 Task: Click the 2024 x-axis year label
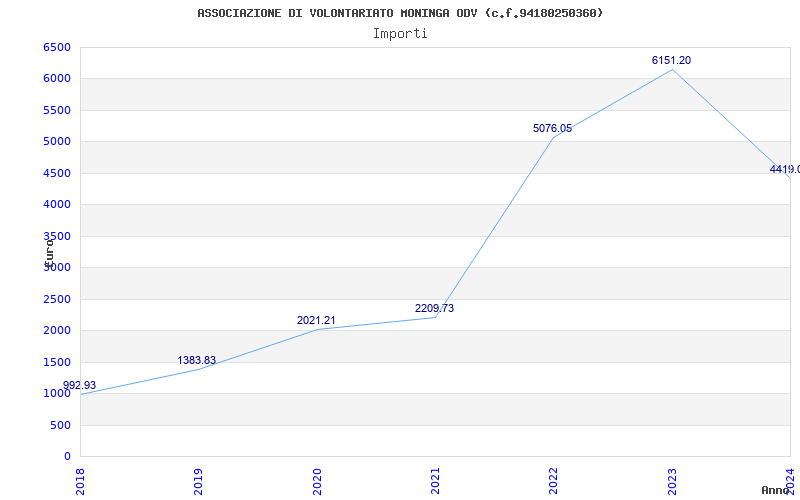click(790, 481)
